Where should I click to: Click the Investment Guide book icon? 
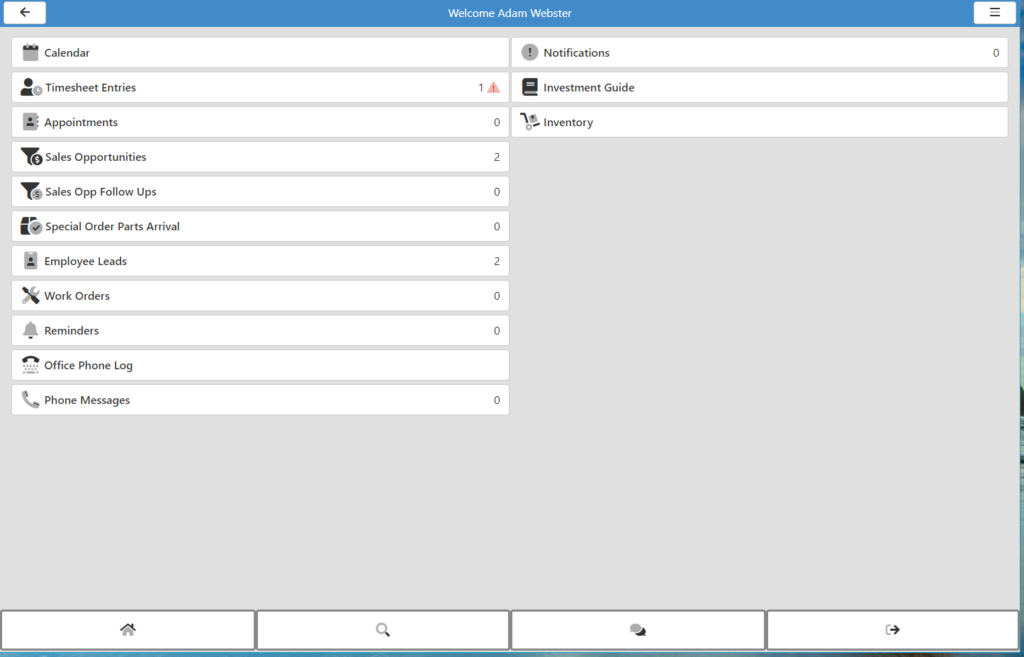pyautogui.click(x=529, y=87)
